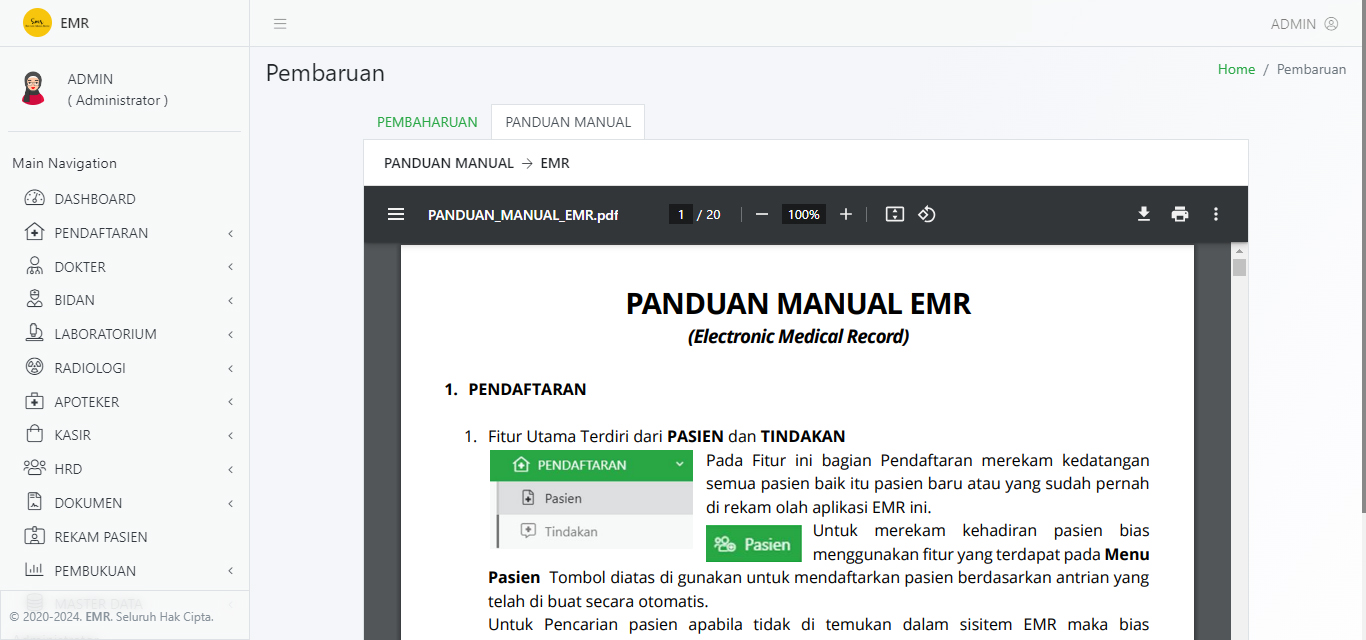Click the KASIR shopping bag icon
The width and height of the screenshot is (1366, 640).
35,434
